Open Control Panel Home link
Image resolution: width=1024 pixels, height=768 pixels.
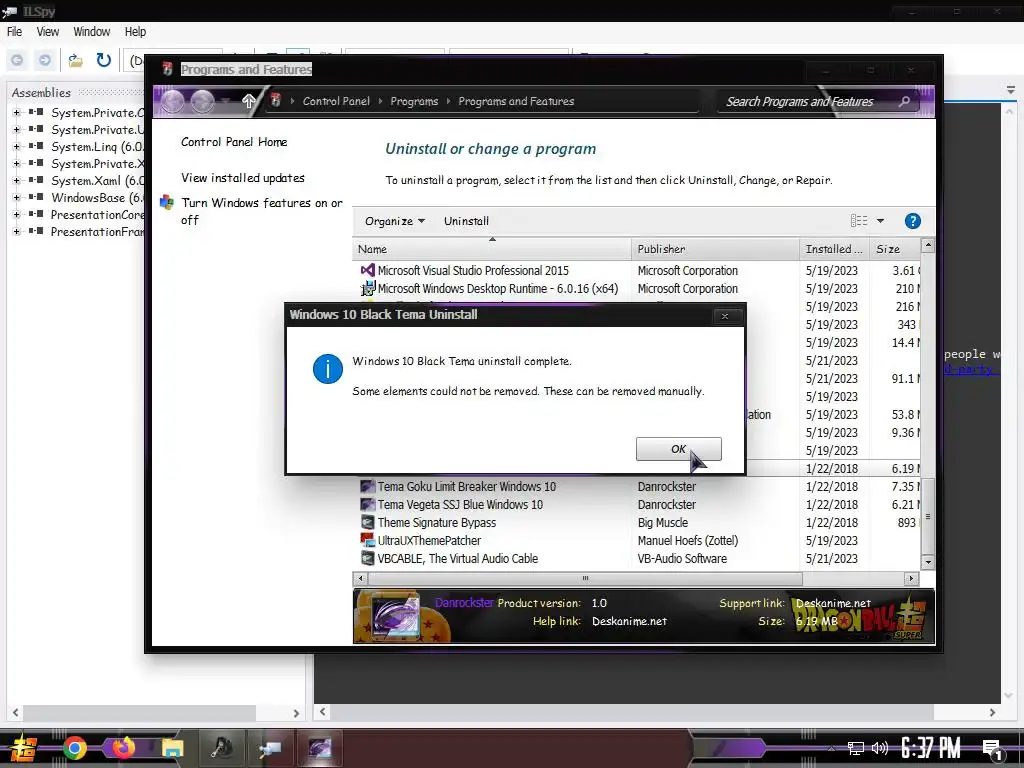(x=234, y=142)
